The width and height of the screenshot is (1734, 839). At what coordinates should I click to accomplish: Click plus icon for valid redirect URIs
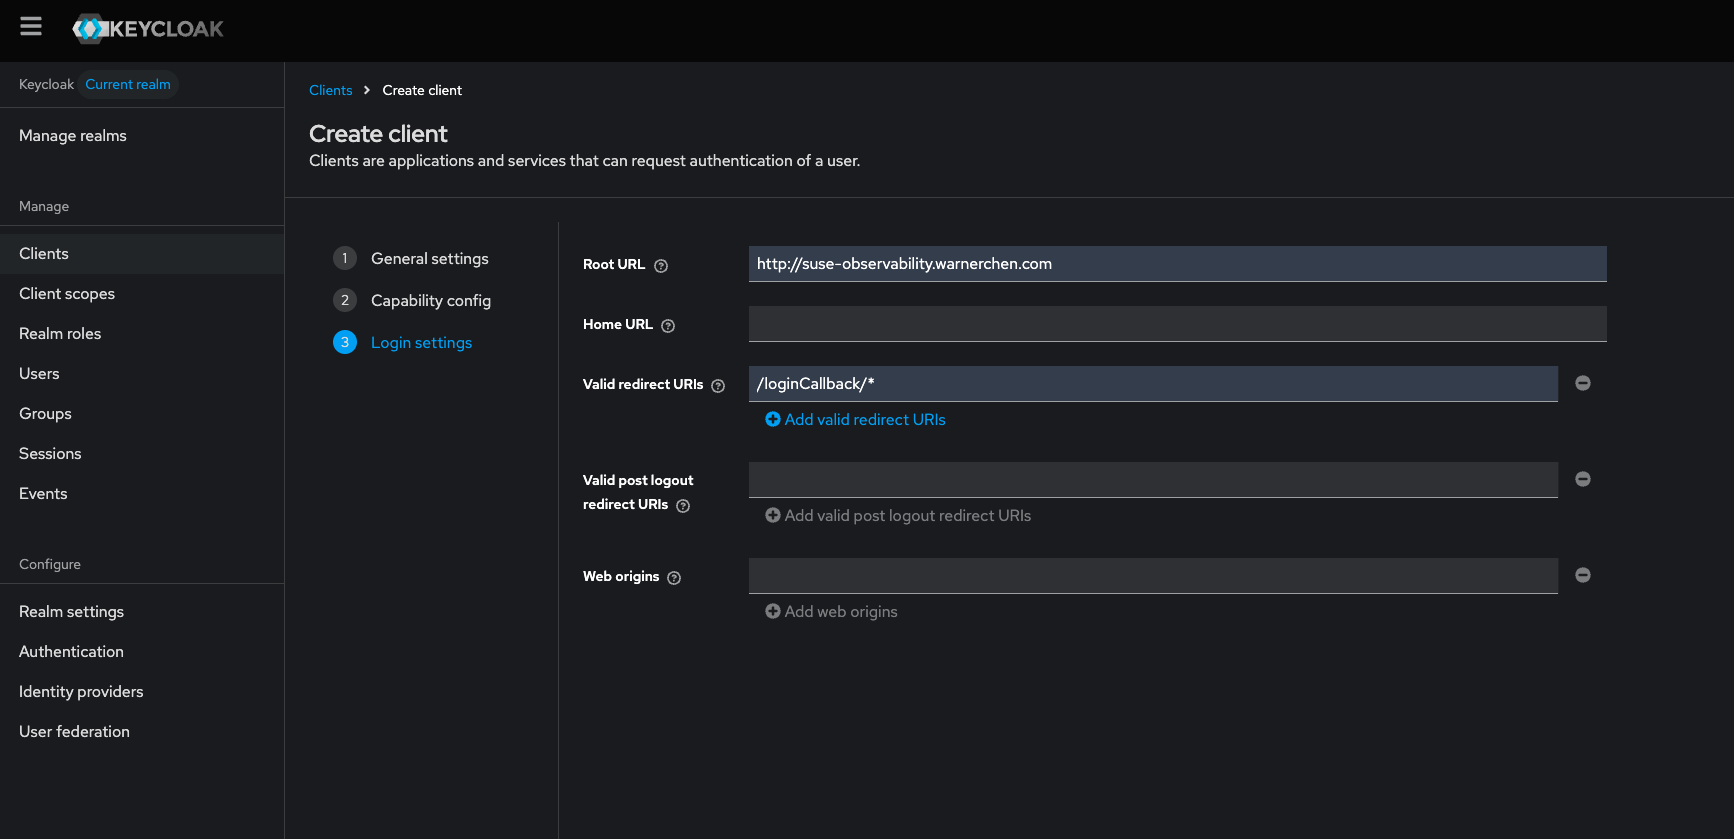[773, 420]
